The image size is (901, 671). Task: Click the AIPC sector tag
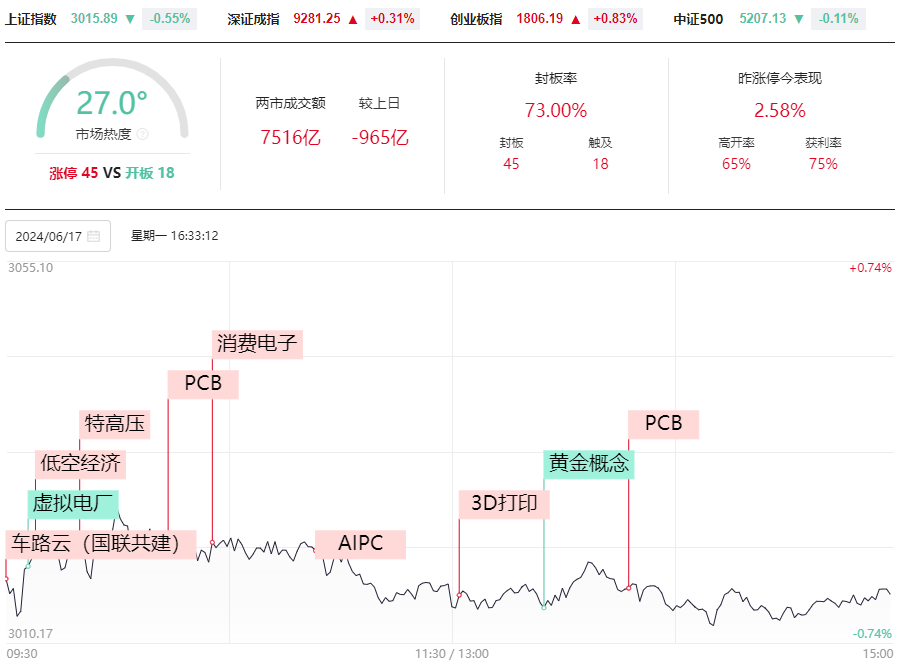[360, 544]
